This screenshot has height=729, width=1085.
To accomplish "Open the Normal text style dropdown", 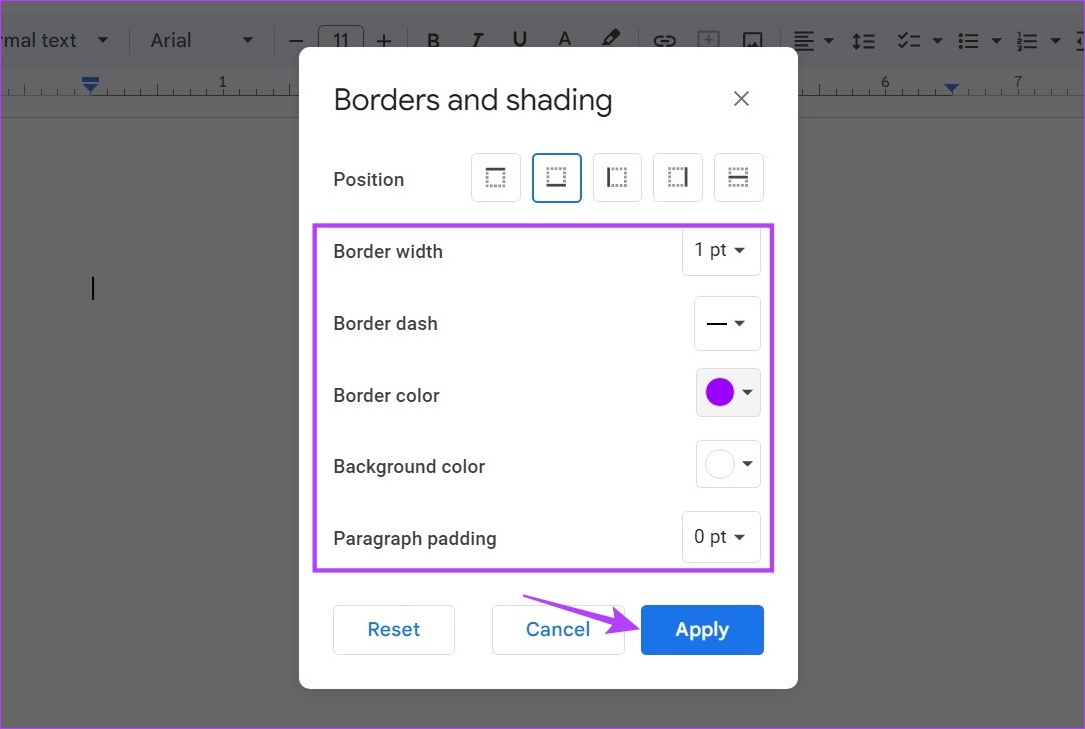I will click(x=55, y=40).
